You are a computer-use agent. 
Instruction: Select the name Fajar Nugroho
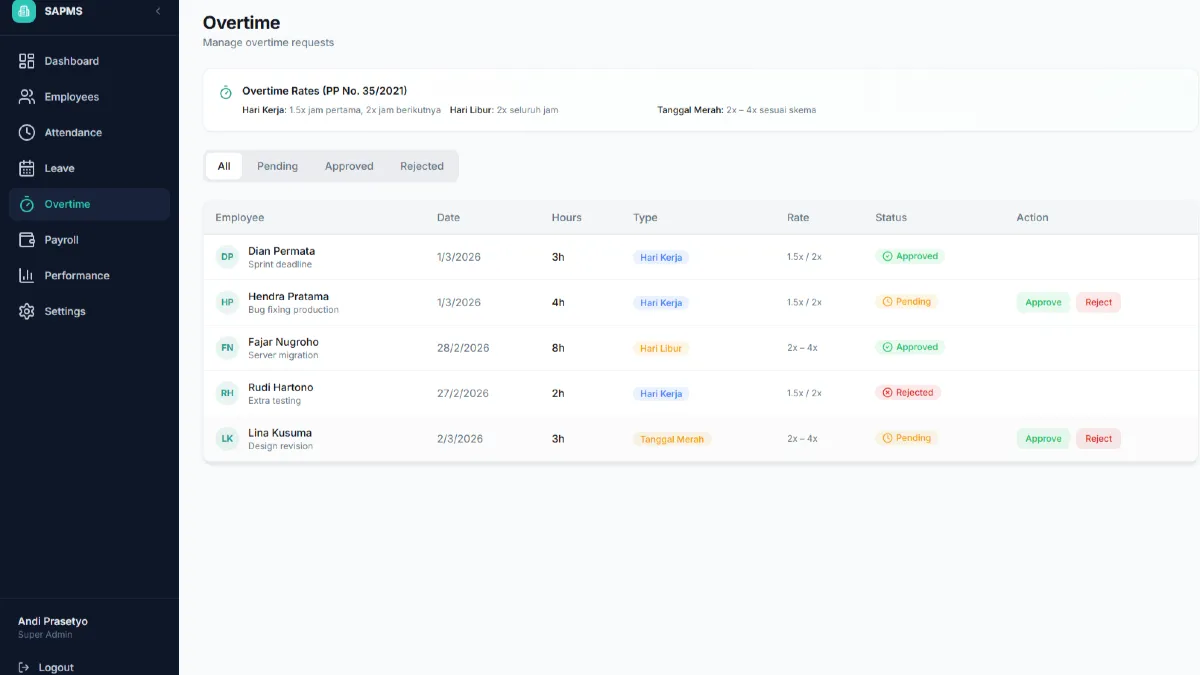(284, 342)
